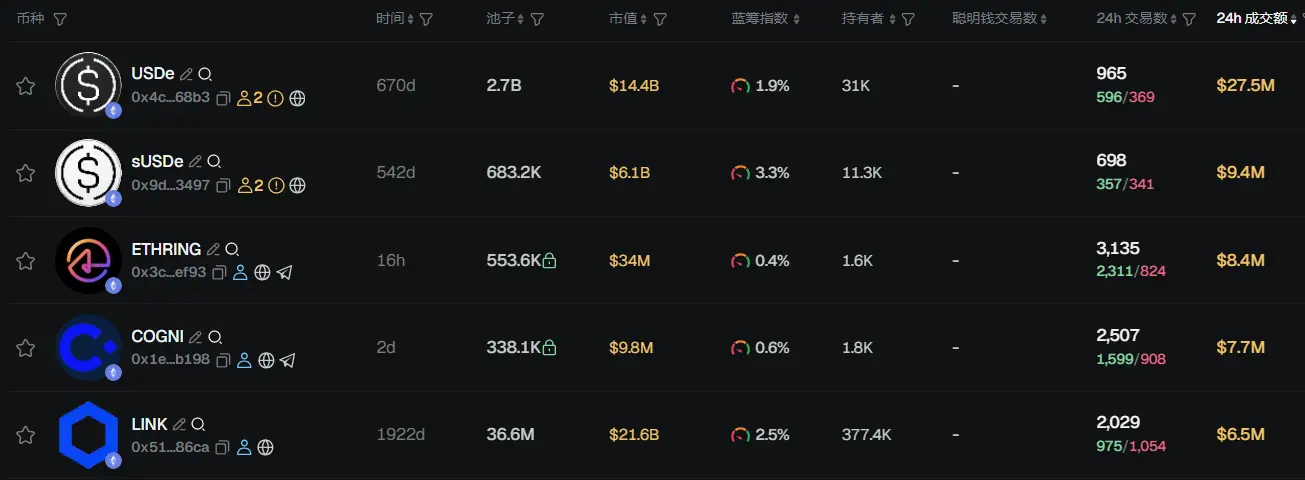Screen dimensions: 1305x480
Task: Search USDe using the magnifier icon
Action: 205,74
